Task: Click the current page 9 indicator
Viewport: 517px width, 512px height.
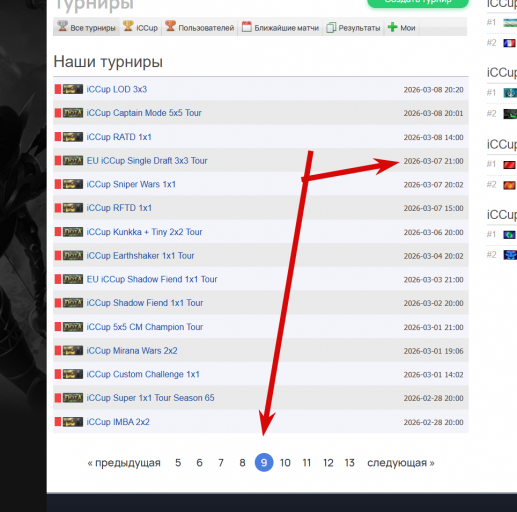Action: click(x=264, y=463)
